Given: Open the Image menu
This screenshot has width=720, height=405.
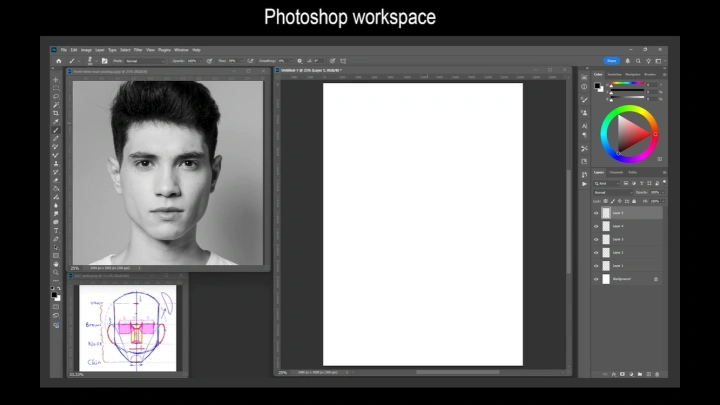Looking at the screenshot, I should (x=86, y=49).
